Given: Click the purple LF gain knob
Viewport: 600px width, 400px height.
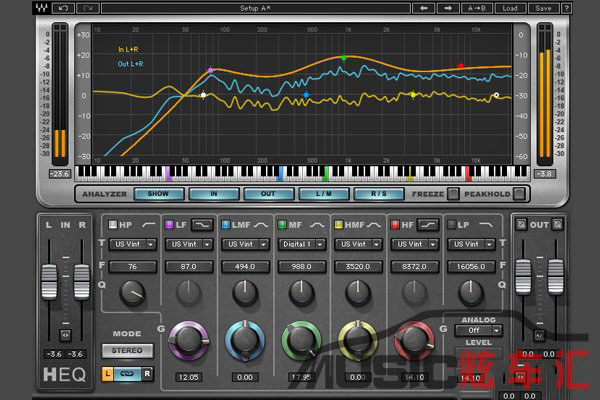Looking at the screenshot, I should pyautogui.click(x=189, y=340).
